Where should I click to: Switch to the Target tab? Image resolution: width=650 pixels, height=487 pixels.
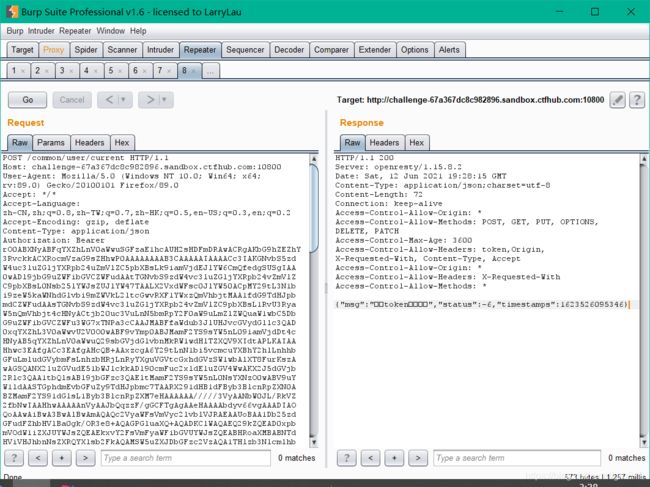(22, 50)
